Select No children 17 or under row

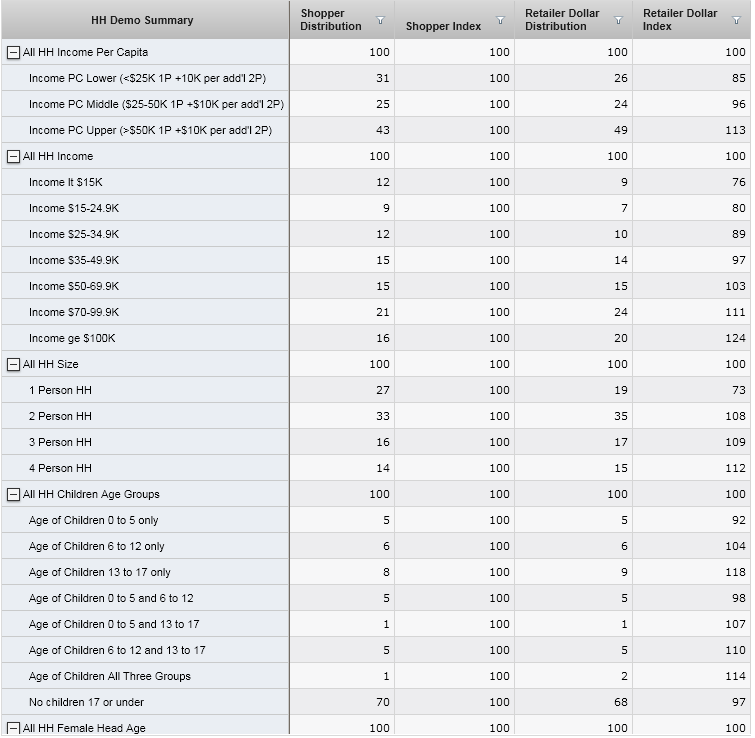(x=86, y=702)
